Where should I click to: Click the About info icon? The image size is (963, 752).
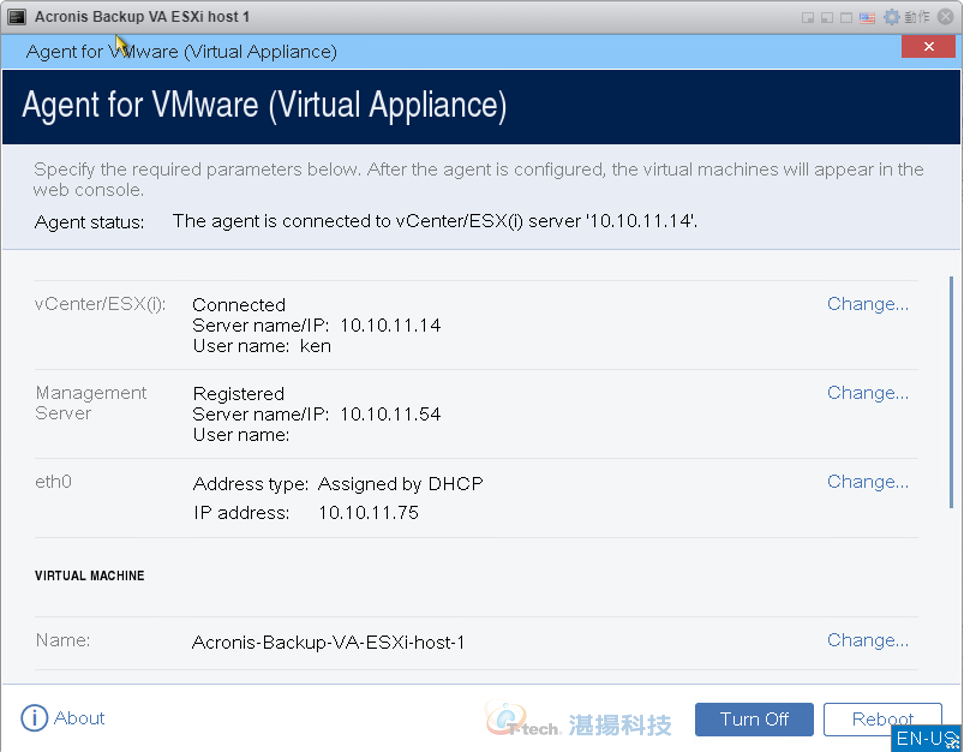coord(34,718)
